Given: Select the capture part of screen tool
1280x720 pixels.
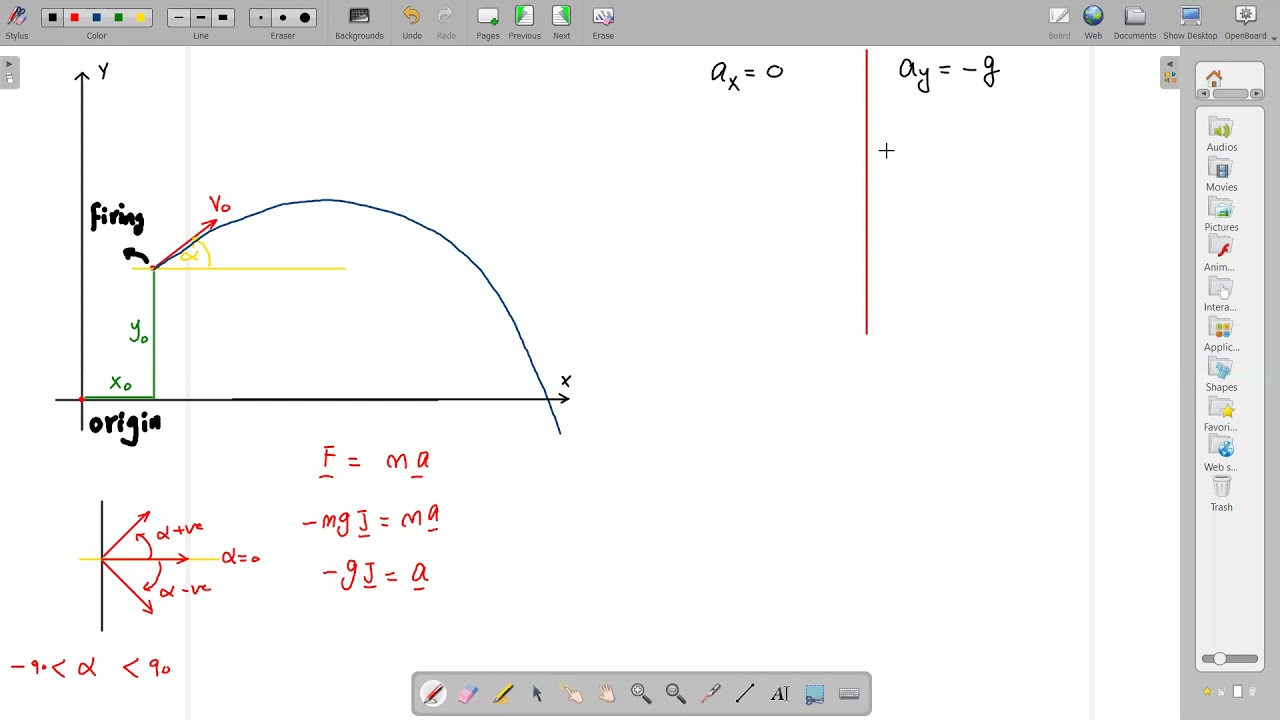Looking at the screenshot, I should click(815, 694).
